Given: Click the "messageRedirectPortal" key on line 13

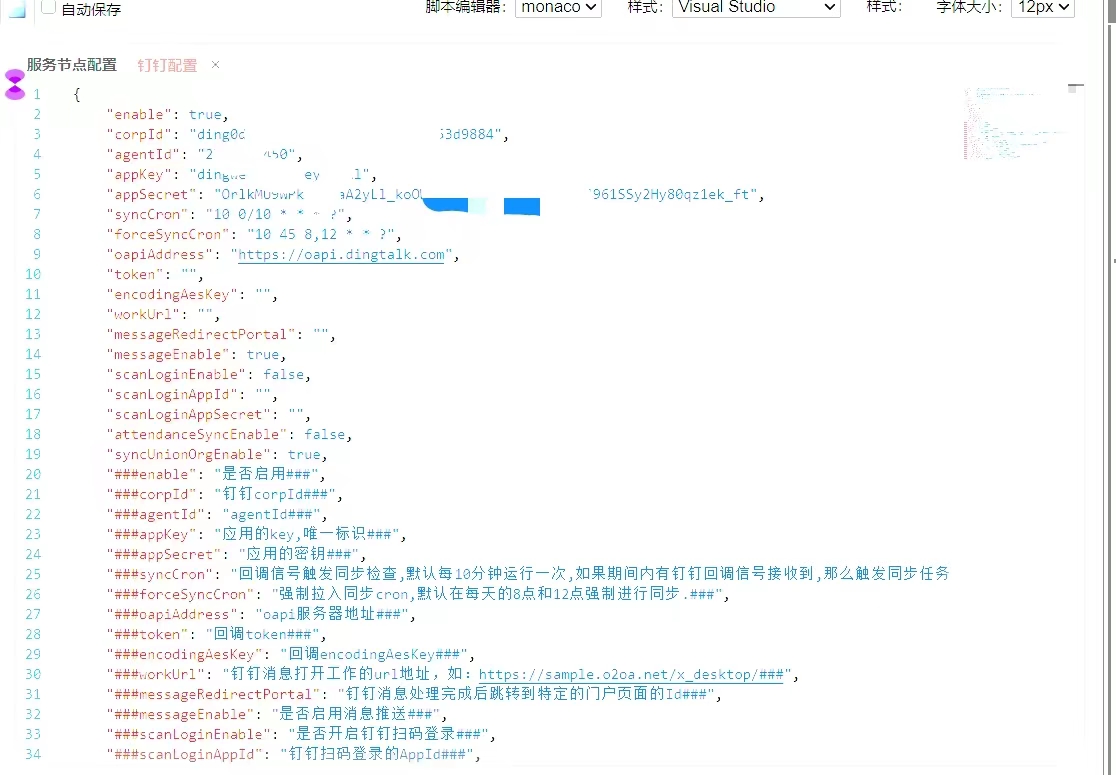Looking at the screenshot, I should coord(201,334).
